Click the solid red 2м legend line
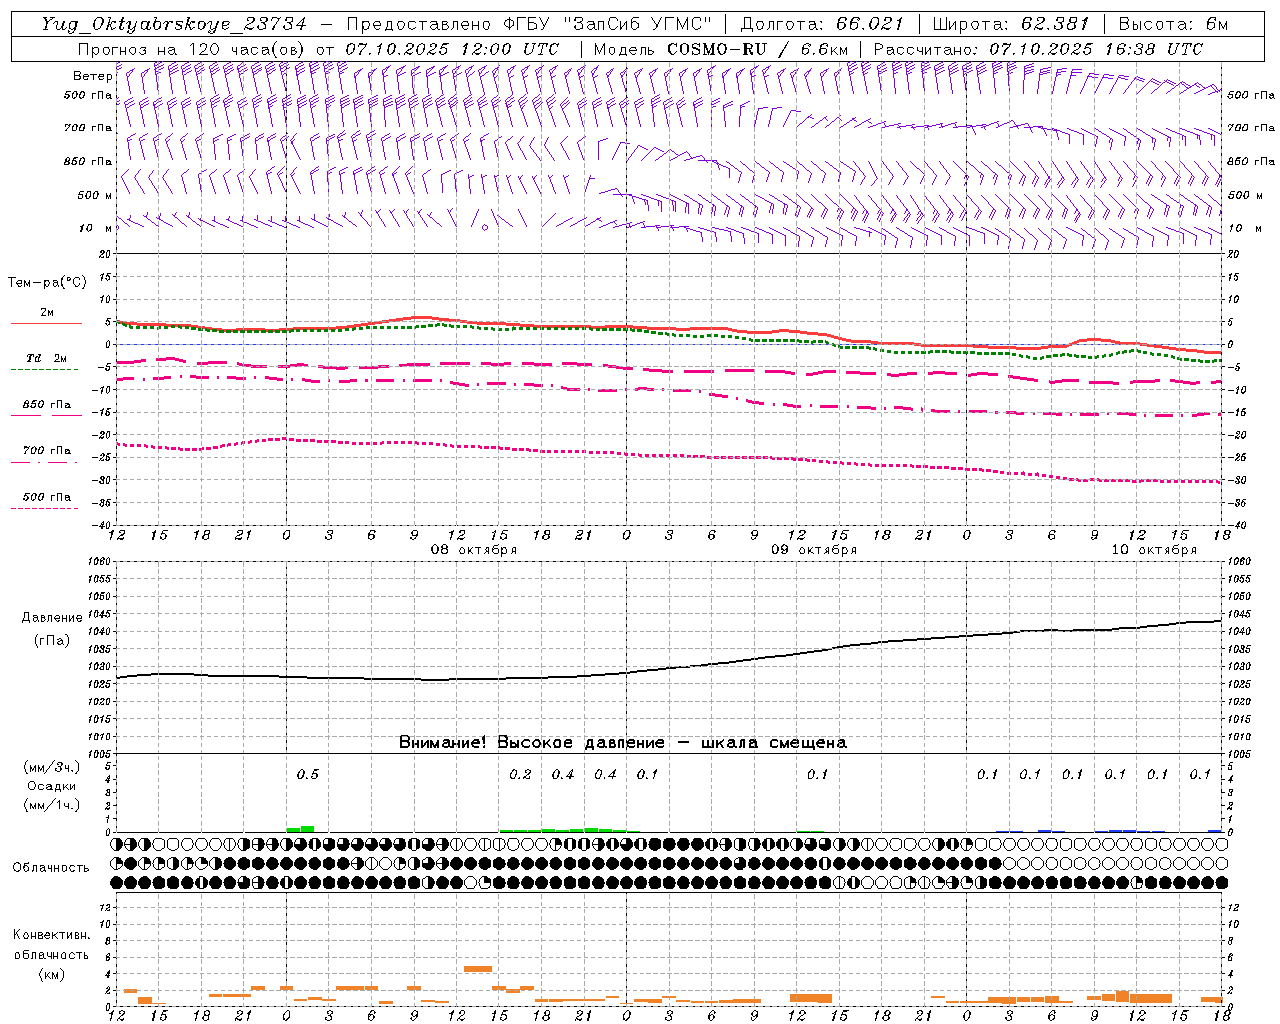Image resolution: width=1280 pixels, height=1024 pixels. click(46, 324)
